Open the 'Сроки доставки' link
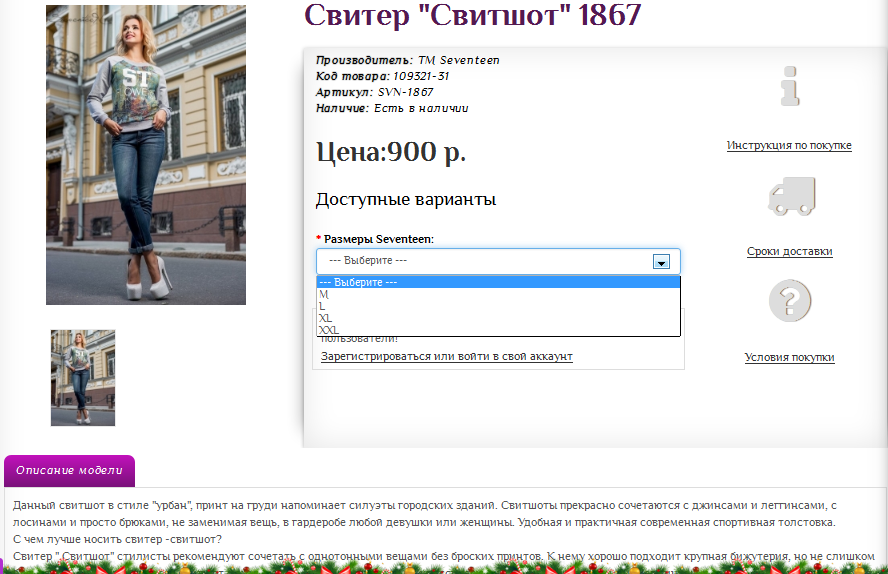 pyautogui.click(x=789, y=251)
